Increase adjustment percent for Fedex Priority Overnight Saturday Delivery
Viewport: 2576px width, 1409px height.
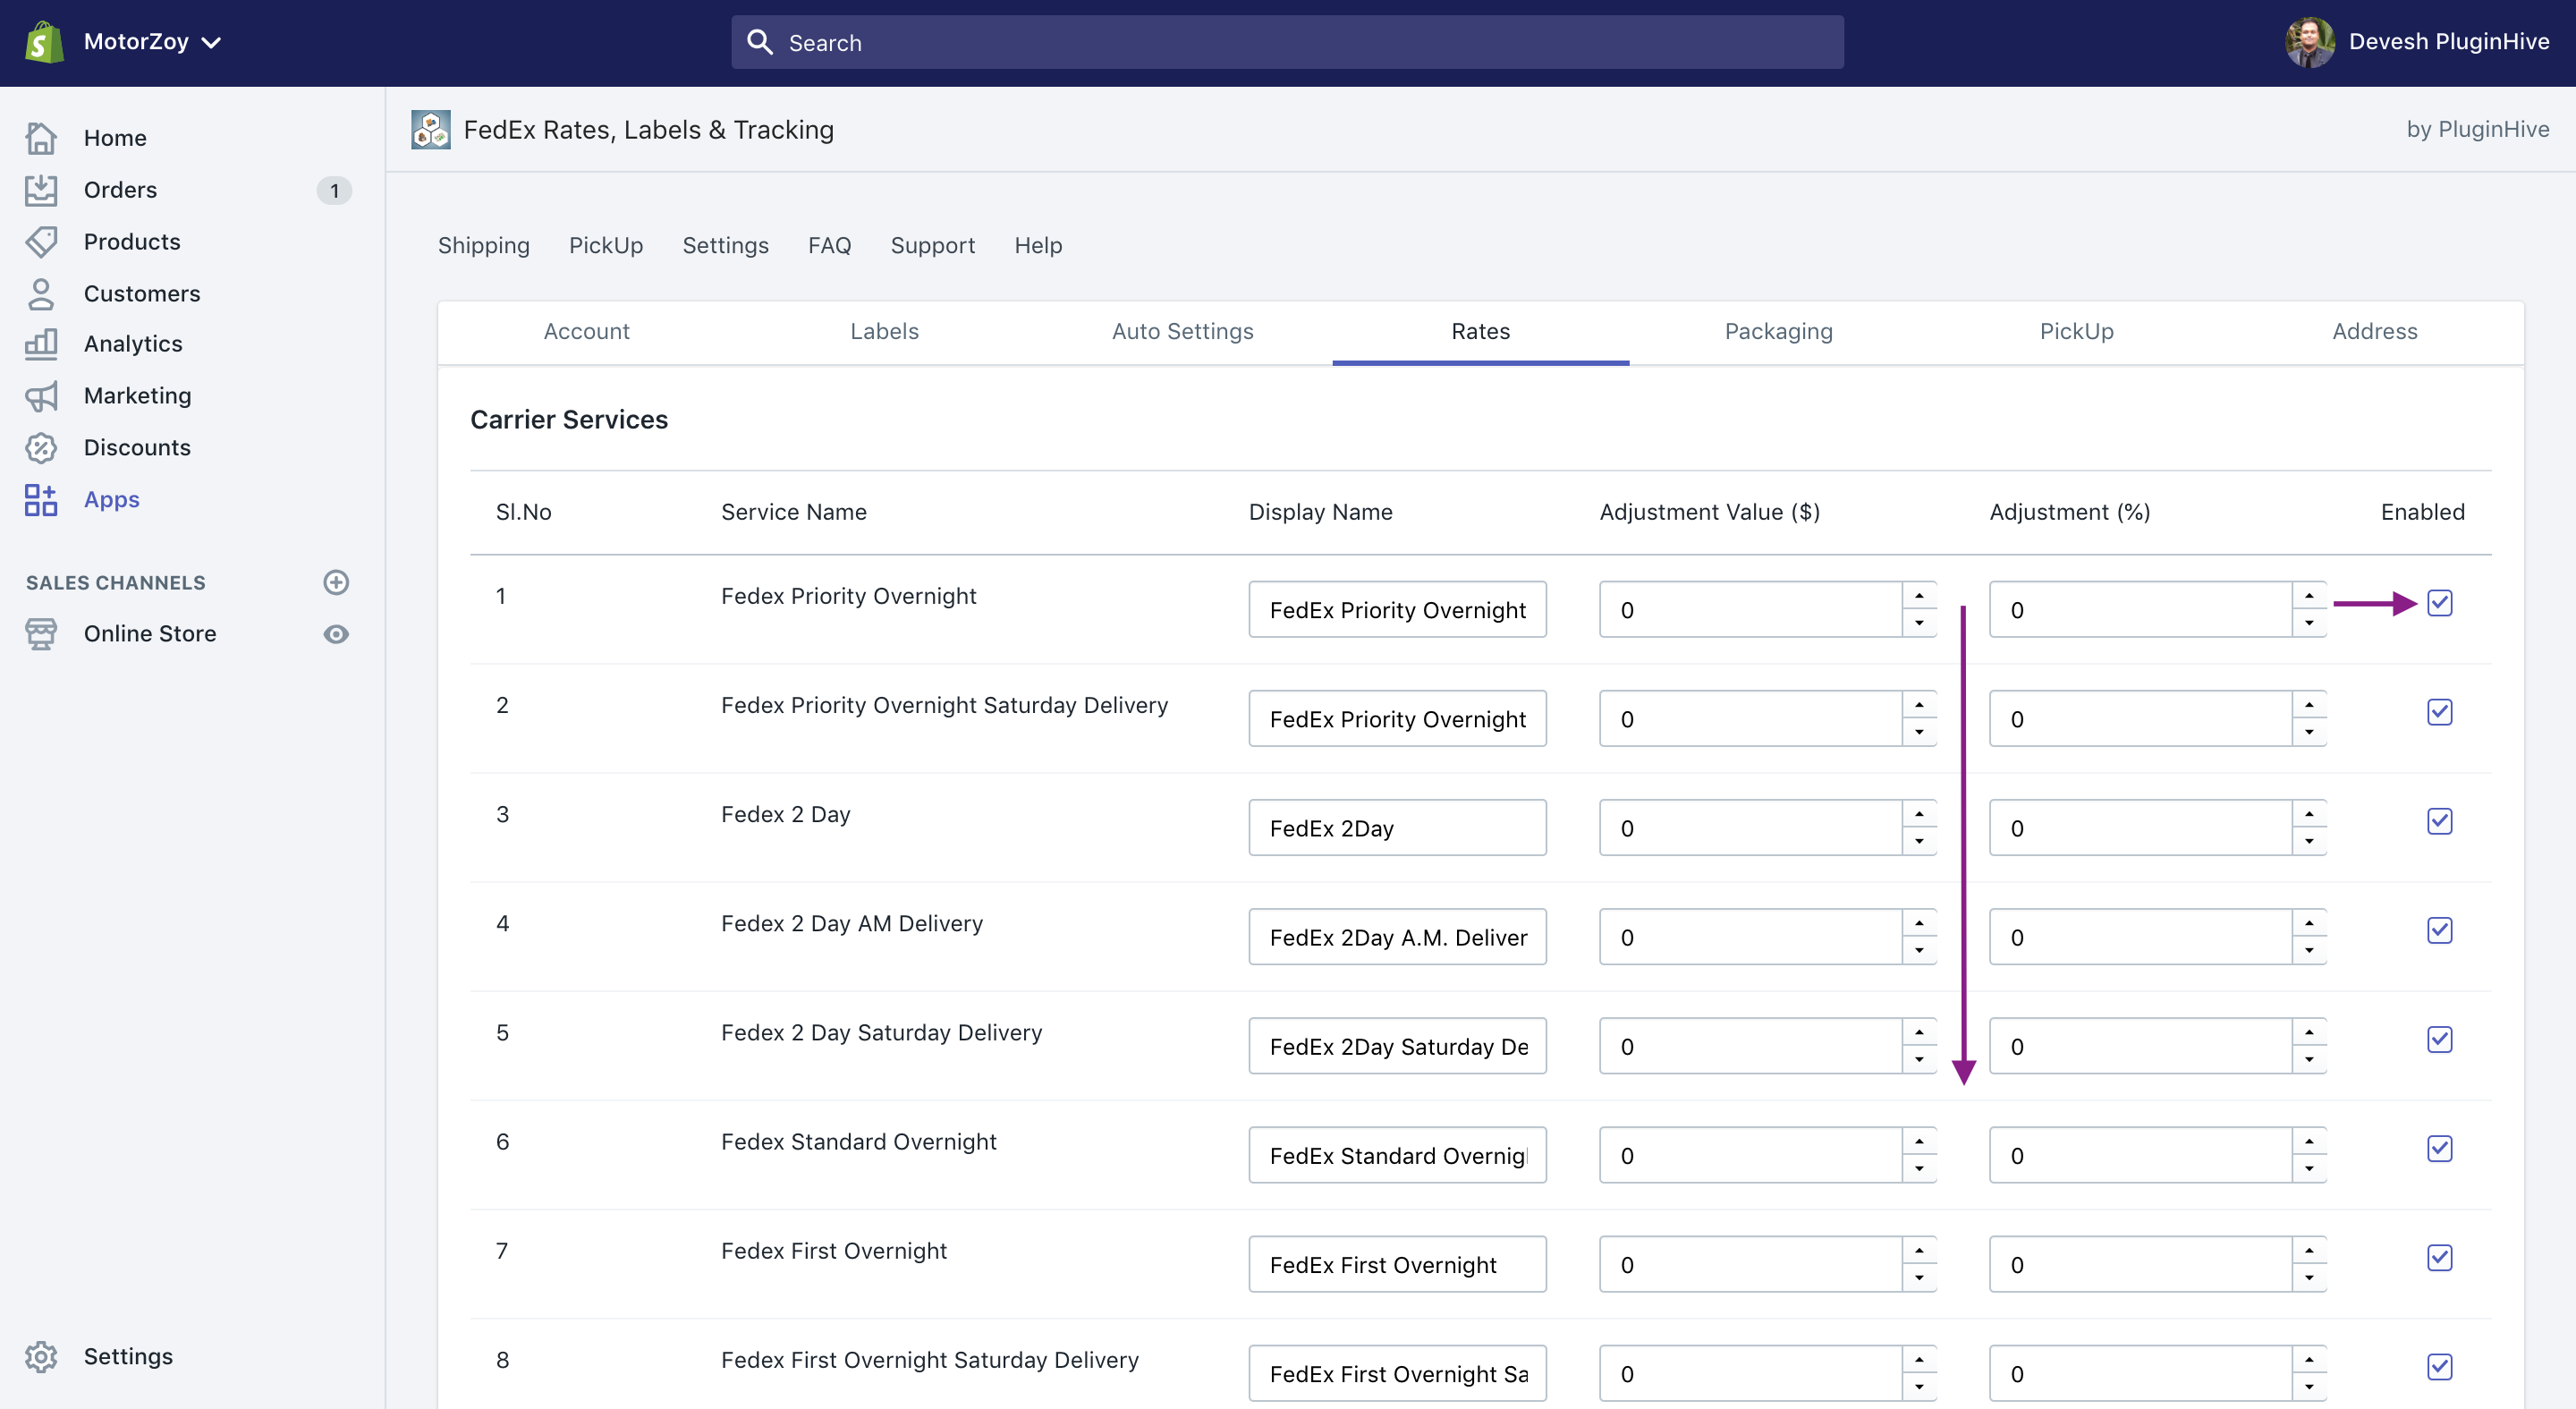(2309, 705)
